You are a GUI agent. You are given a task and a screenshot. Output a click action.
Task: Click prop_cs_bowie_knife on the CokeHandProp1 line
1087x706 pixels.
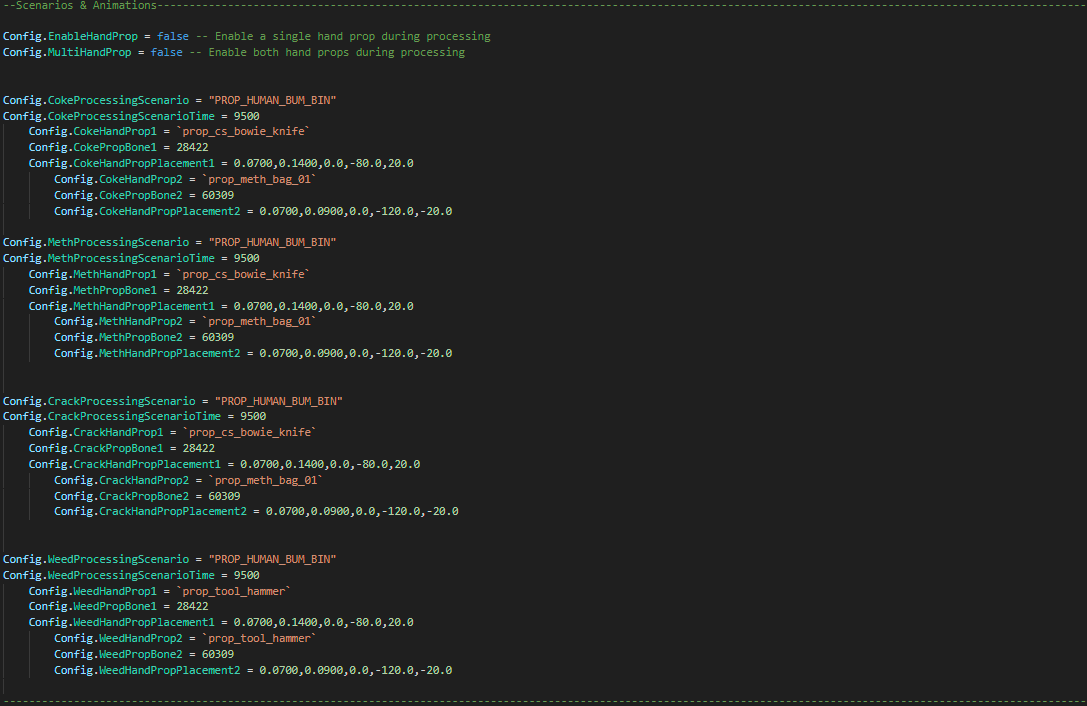click(243, 132)
